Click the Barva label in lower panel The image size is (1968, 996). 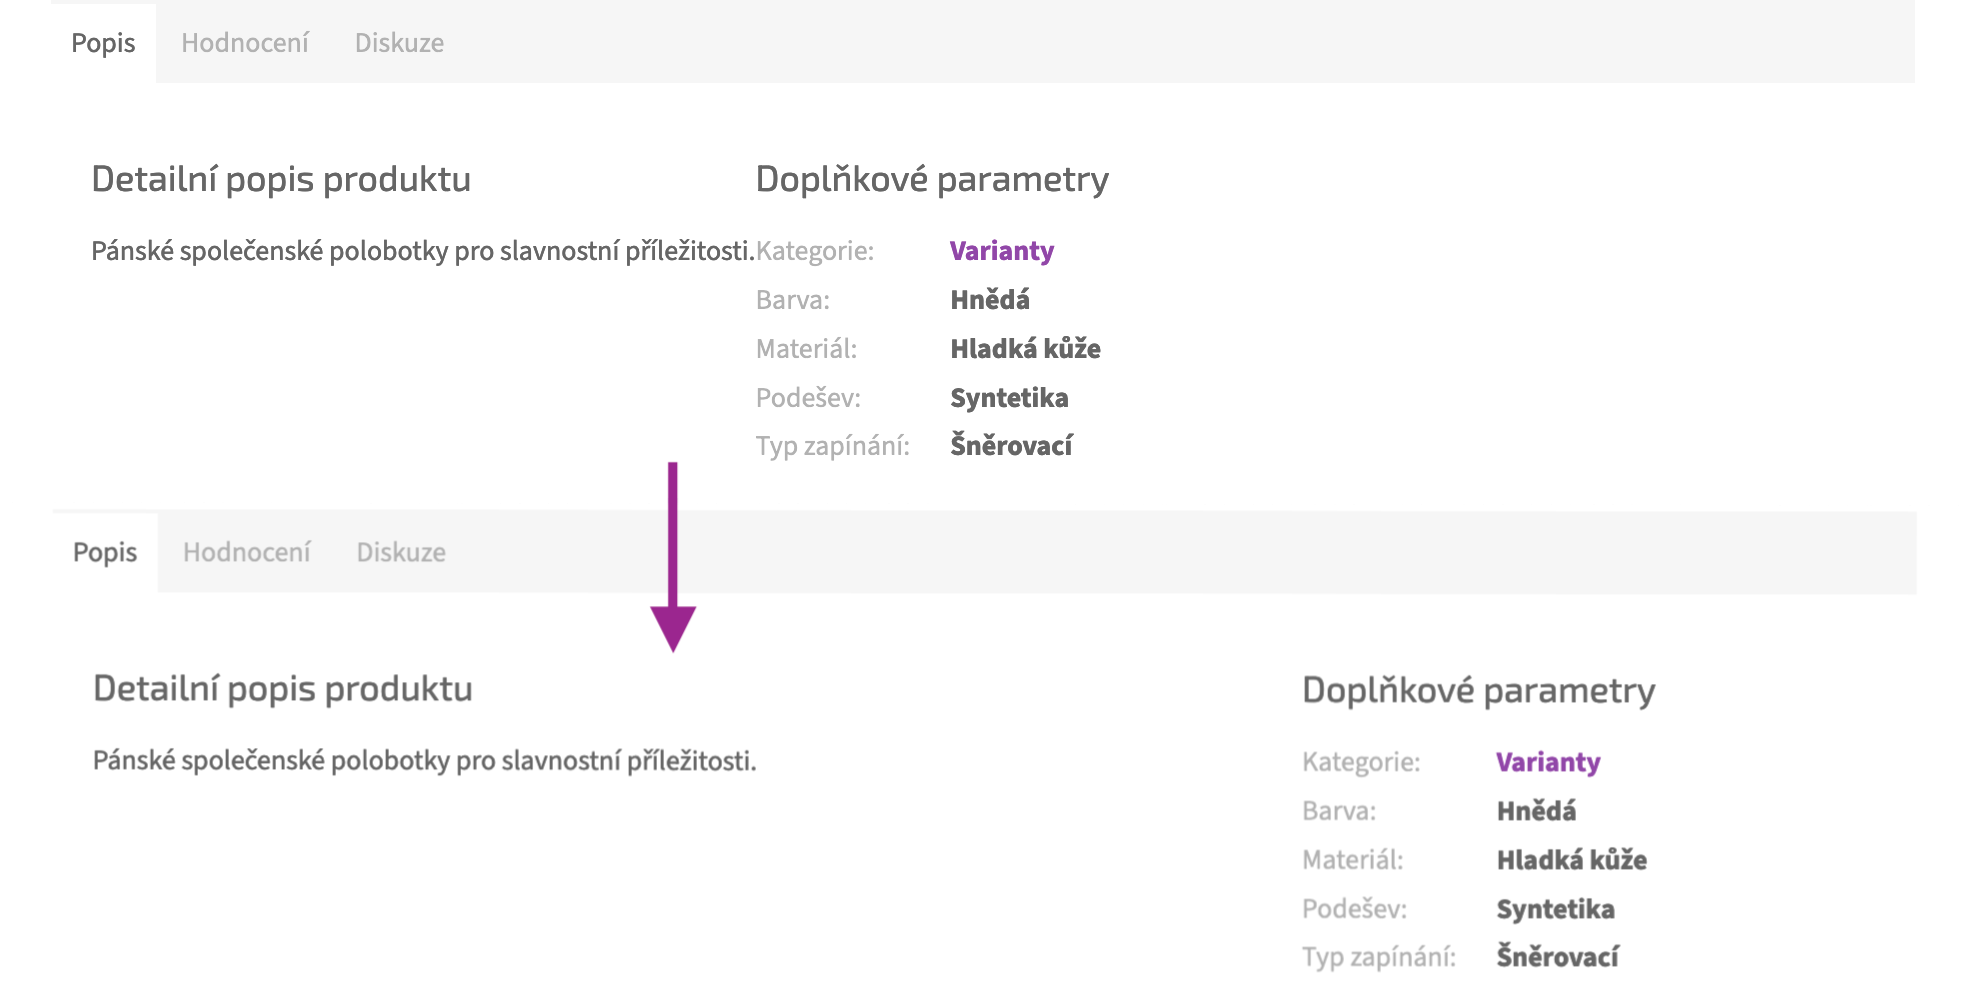pos(1339,811)
